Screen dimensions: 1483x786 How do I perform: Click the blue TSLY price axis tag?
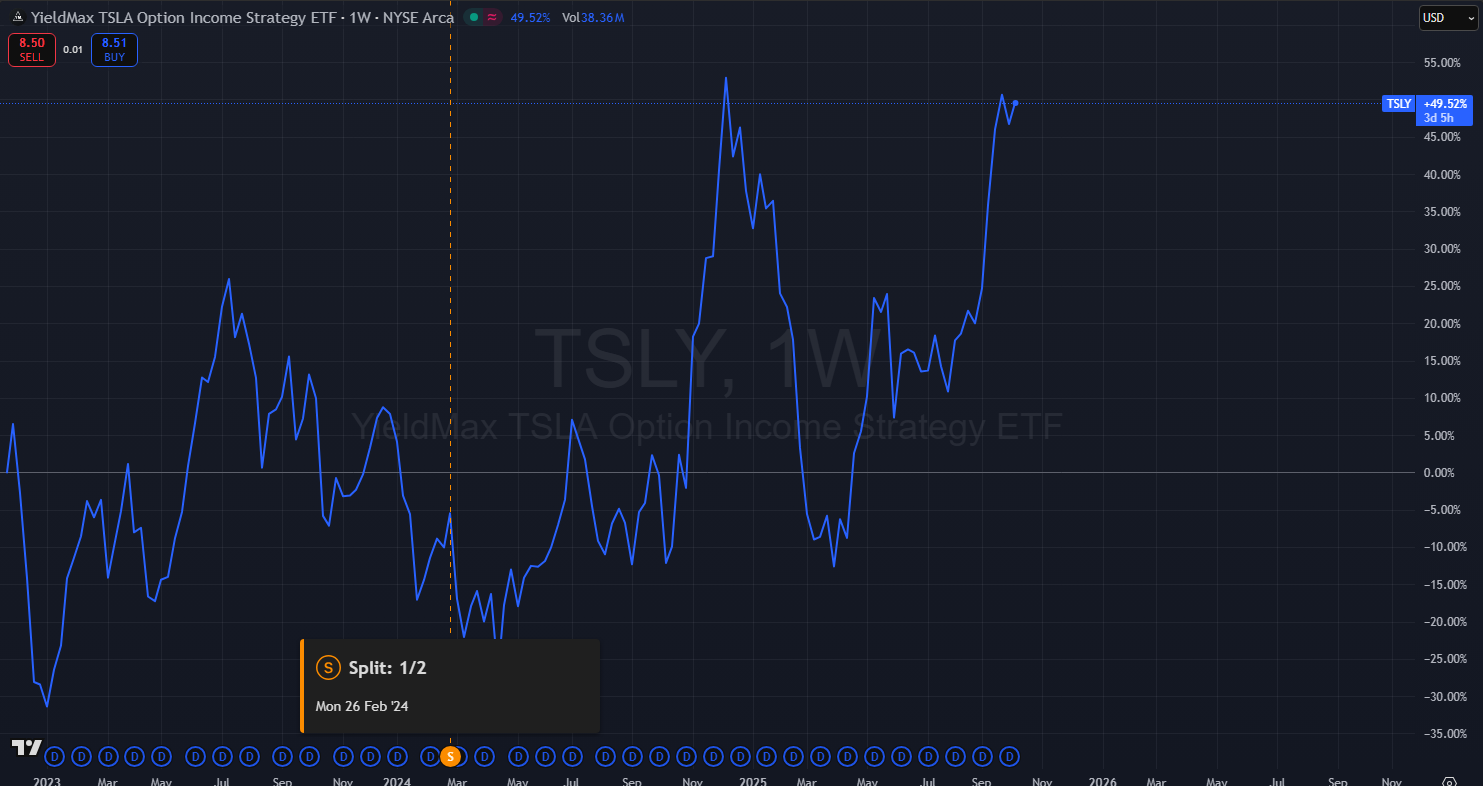click(x=1398, y=103)
